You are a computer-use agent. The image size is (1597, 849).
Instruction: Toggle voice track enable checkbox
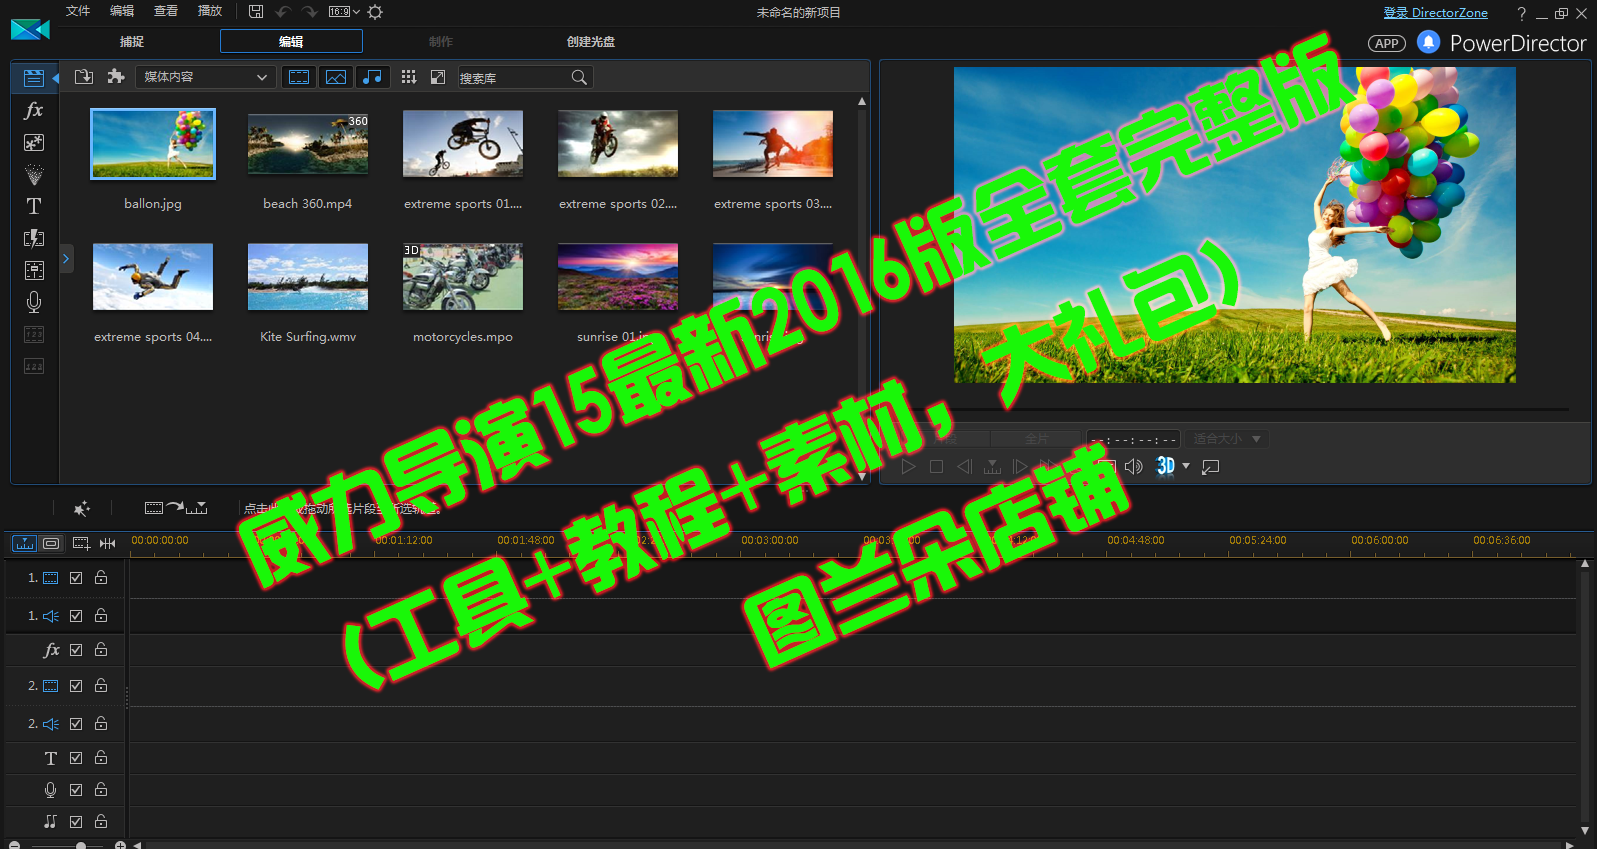click(76, 790)
